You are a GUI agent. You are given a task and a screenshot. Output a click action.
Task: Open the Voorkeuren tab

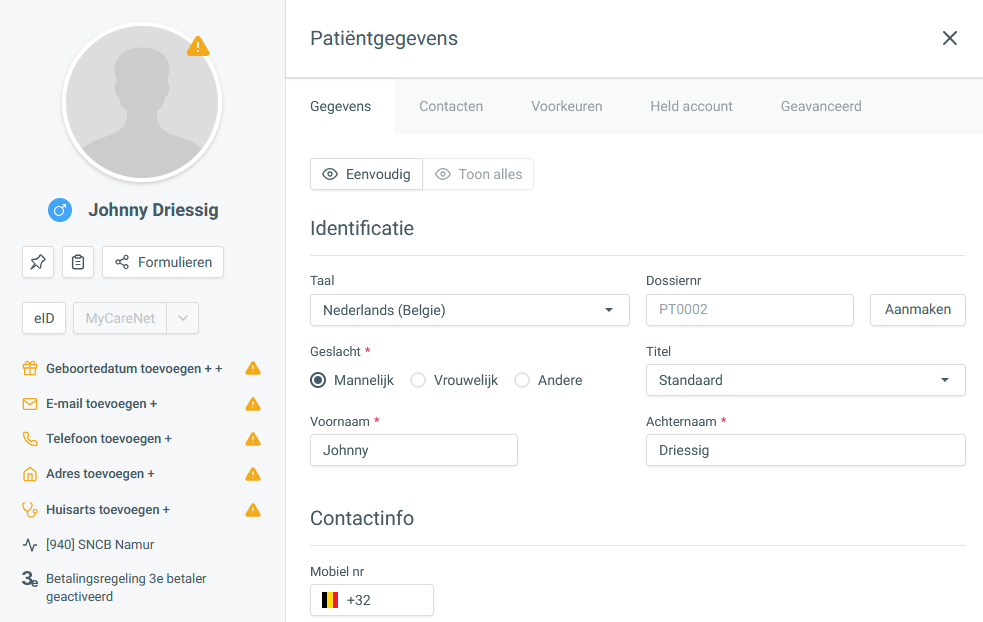coord(567,107)
